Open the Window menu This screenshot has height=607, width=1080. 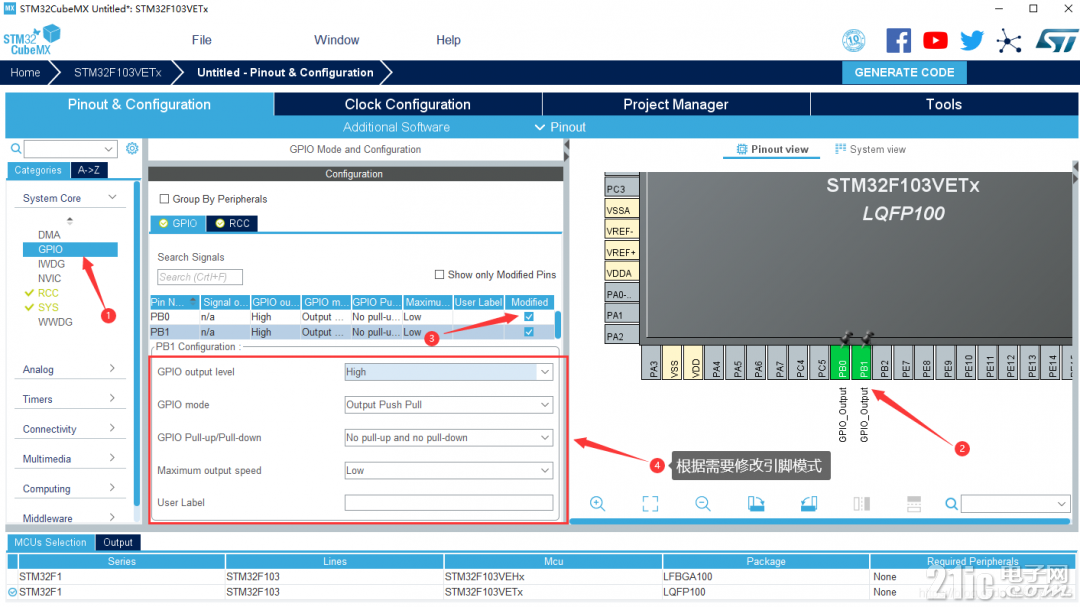[337, 40]
